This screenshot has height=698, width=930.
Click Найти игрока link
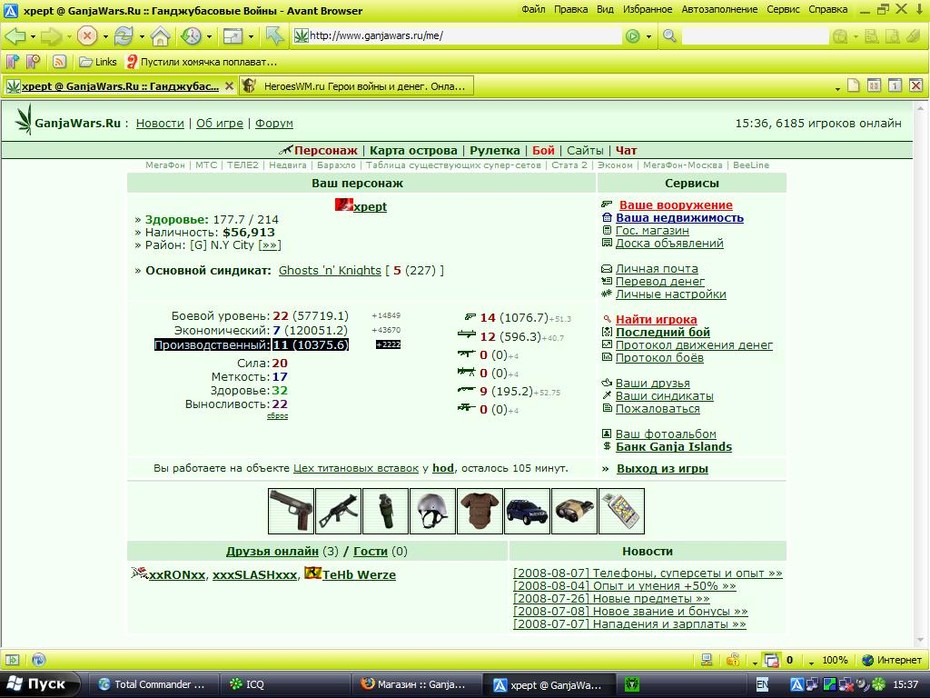pyautogui.click(x=656, y=320)
